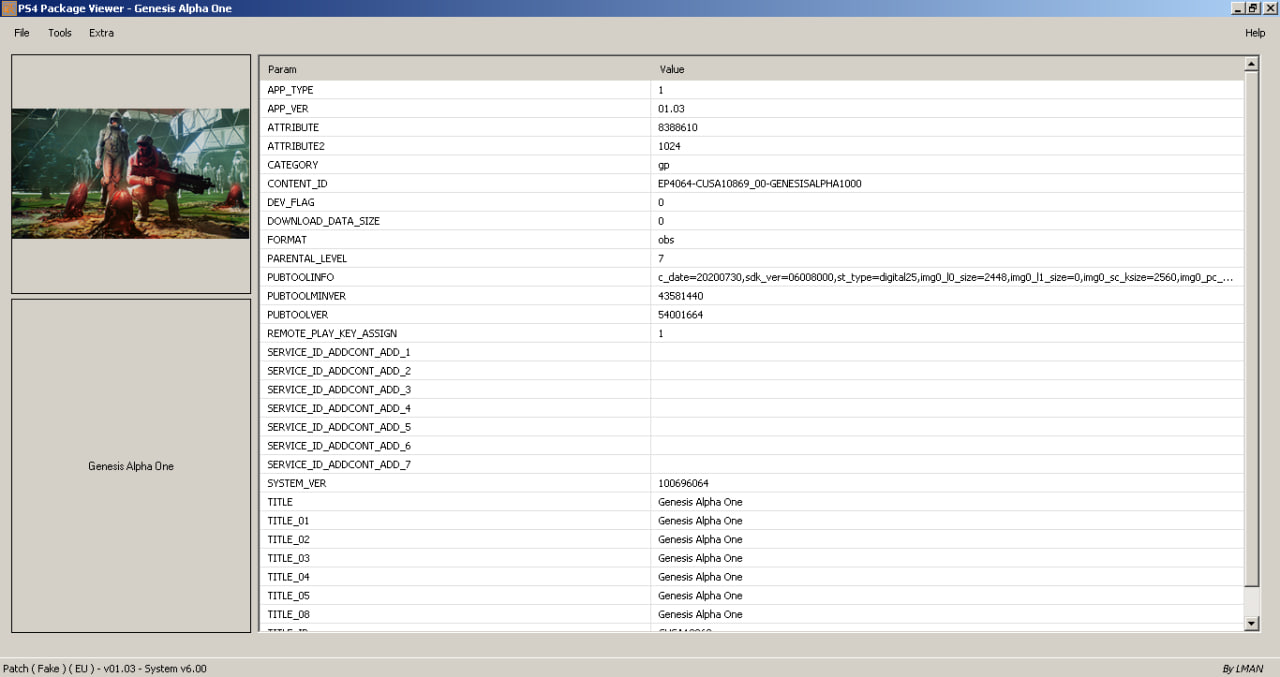Viewport: 1280px width, 677px height.
Task: Select the TITLE_08 row
Action: (751, 614)
